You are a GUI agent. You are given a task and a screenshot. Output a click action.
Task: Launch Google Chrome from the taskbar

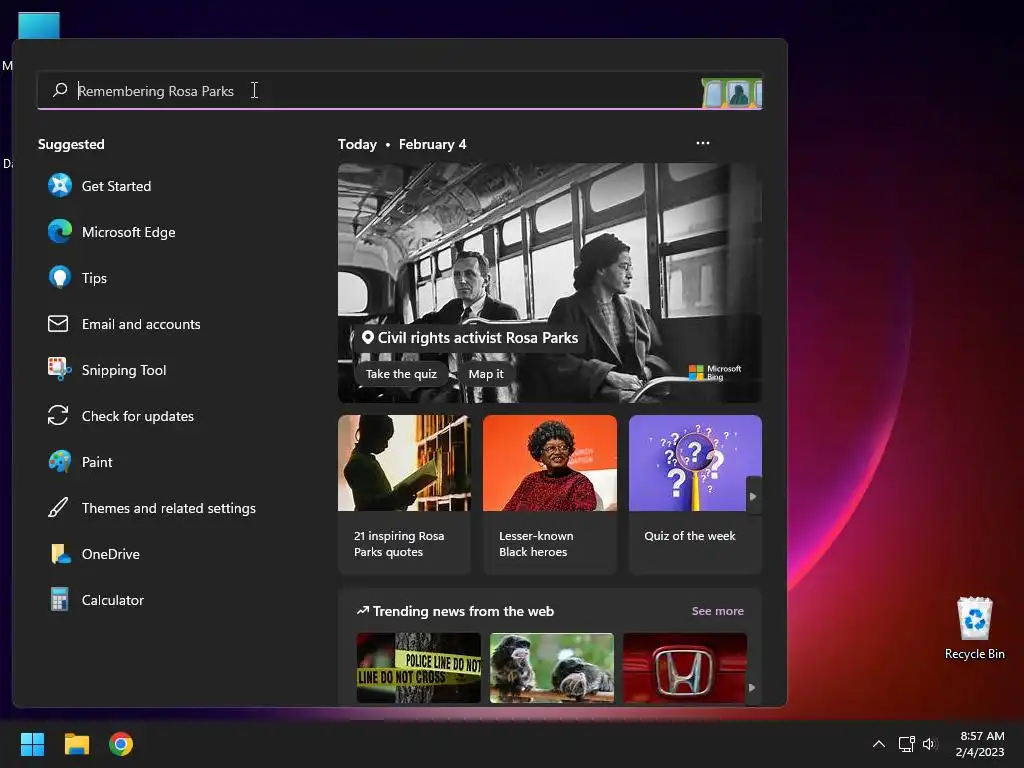(x=121, y=744)
